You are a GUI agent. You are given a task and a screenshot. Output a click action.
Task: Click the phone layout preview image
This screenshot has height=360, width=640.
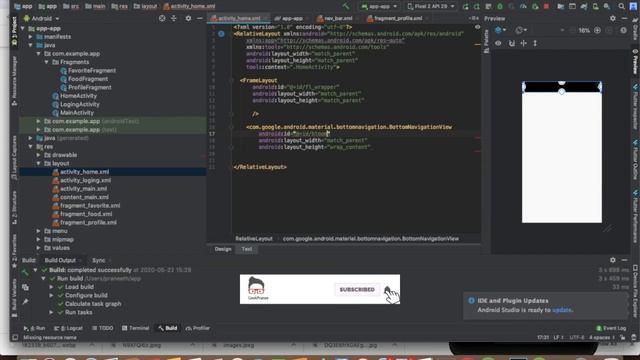click(x=562, y=152)
